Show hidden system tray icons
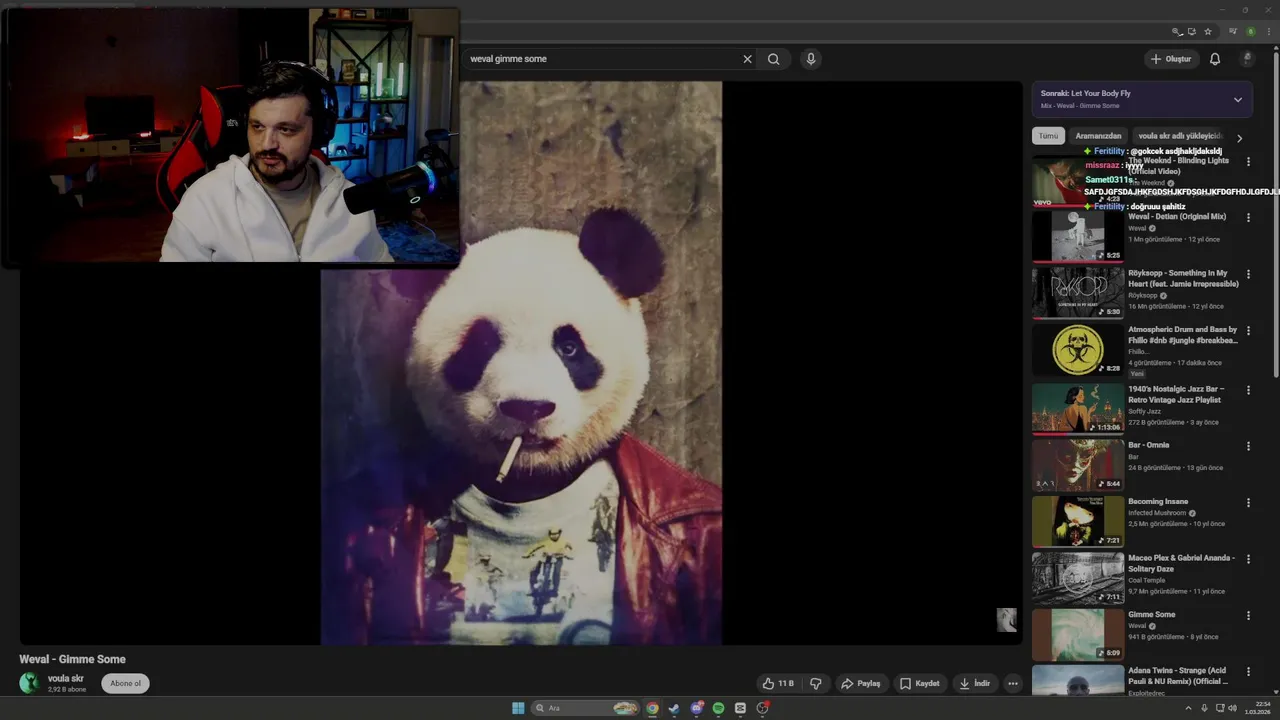This screenshot has height=720, width=1280. click(1189, 708)
